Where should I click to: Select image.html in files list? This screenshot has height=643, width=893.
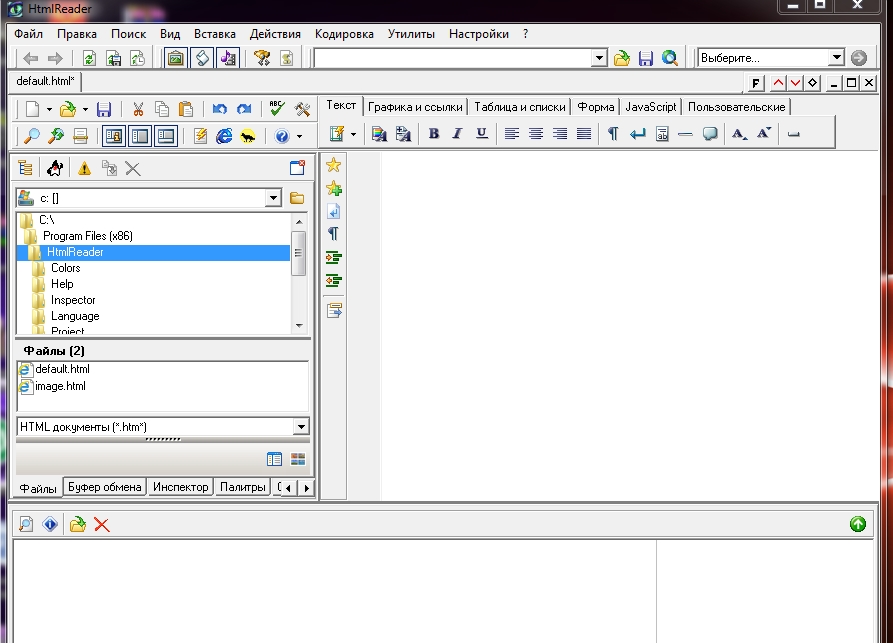pos(60,386)
